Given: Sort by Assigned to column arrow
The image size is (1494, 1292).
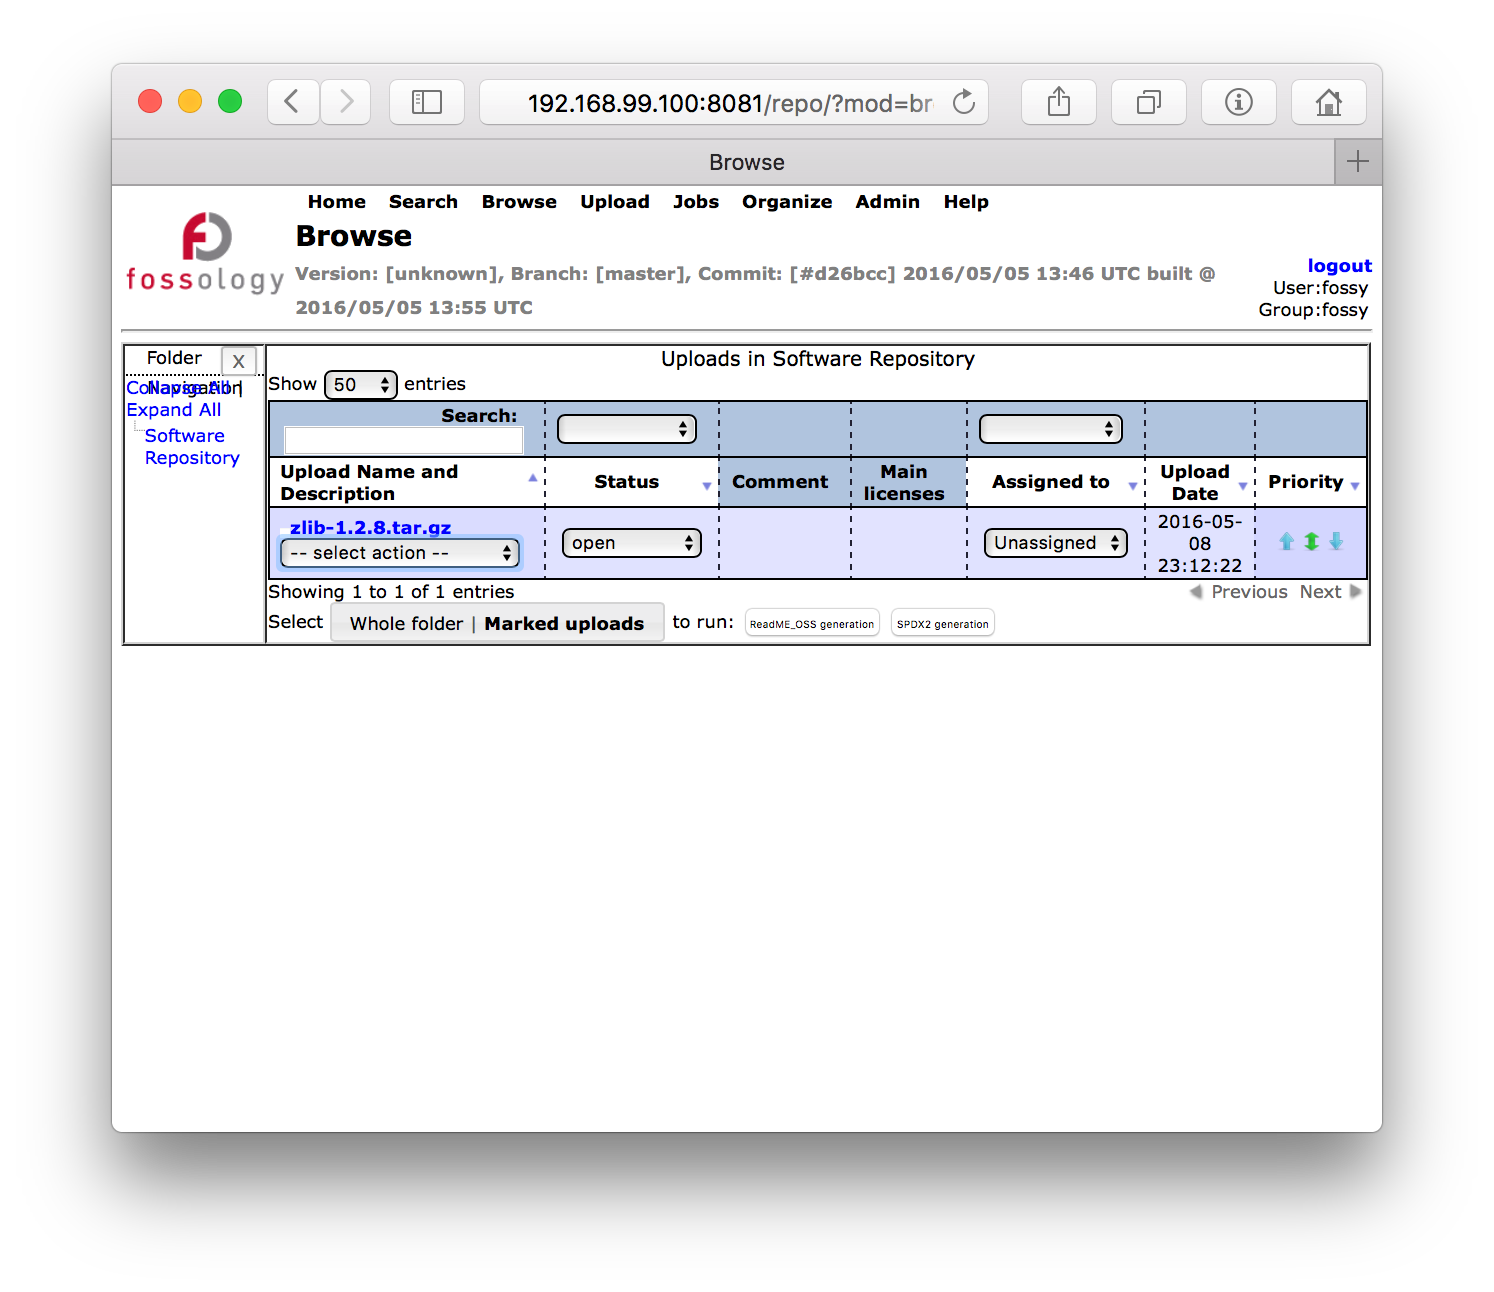Looking at the screenshot, I should 1132,486.
